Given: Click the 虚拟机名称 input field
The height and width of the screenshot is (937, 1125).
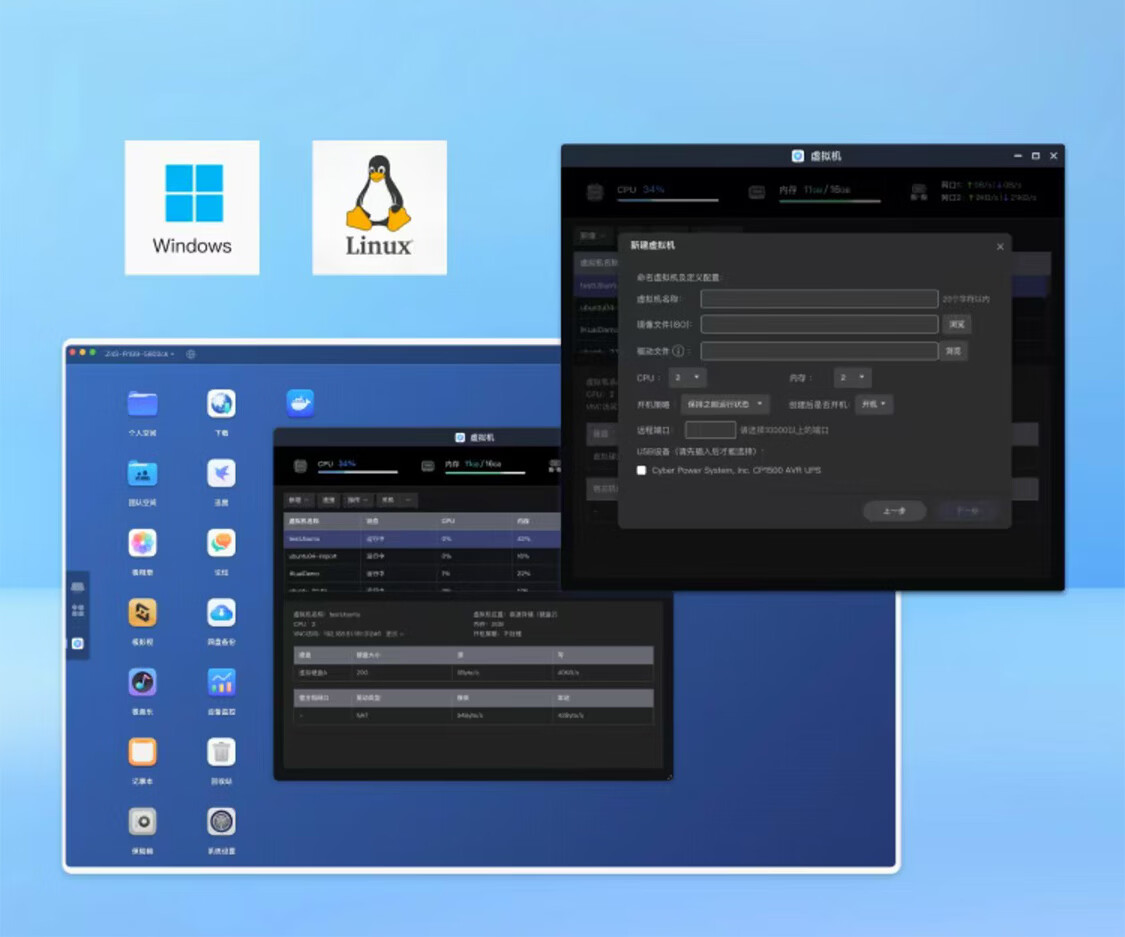Looking at the screenshot, I should [x=819, y=299].
